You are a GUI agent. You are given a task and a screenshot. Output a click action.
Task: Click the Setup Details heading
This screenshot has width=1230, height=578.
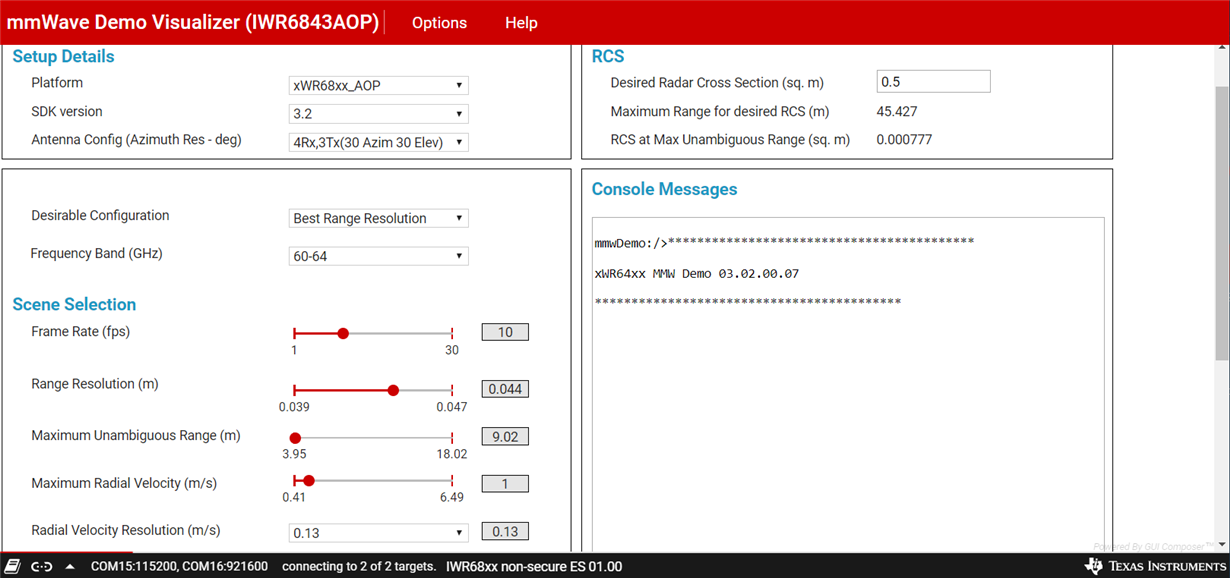pyautogui.click(x=63, y=57)
